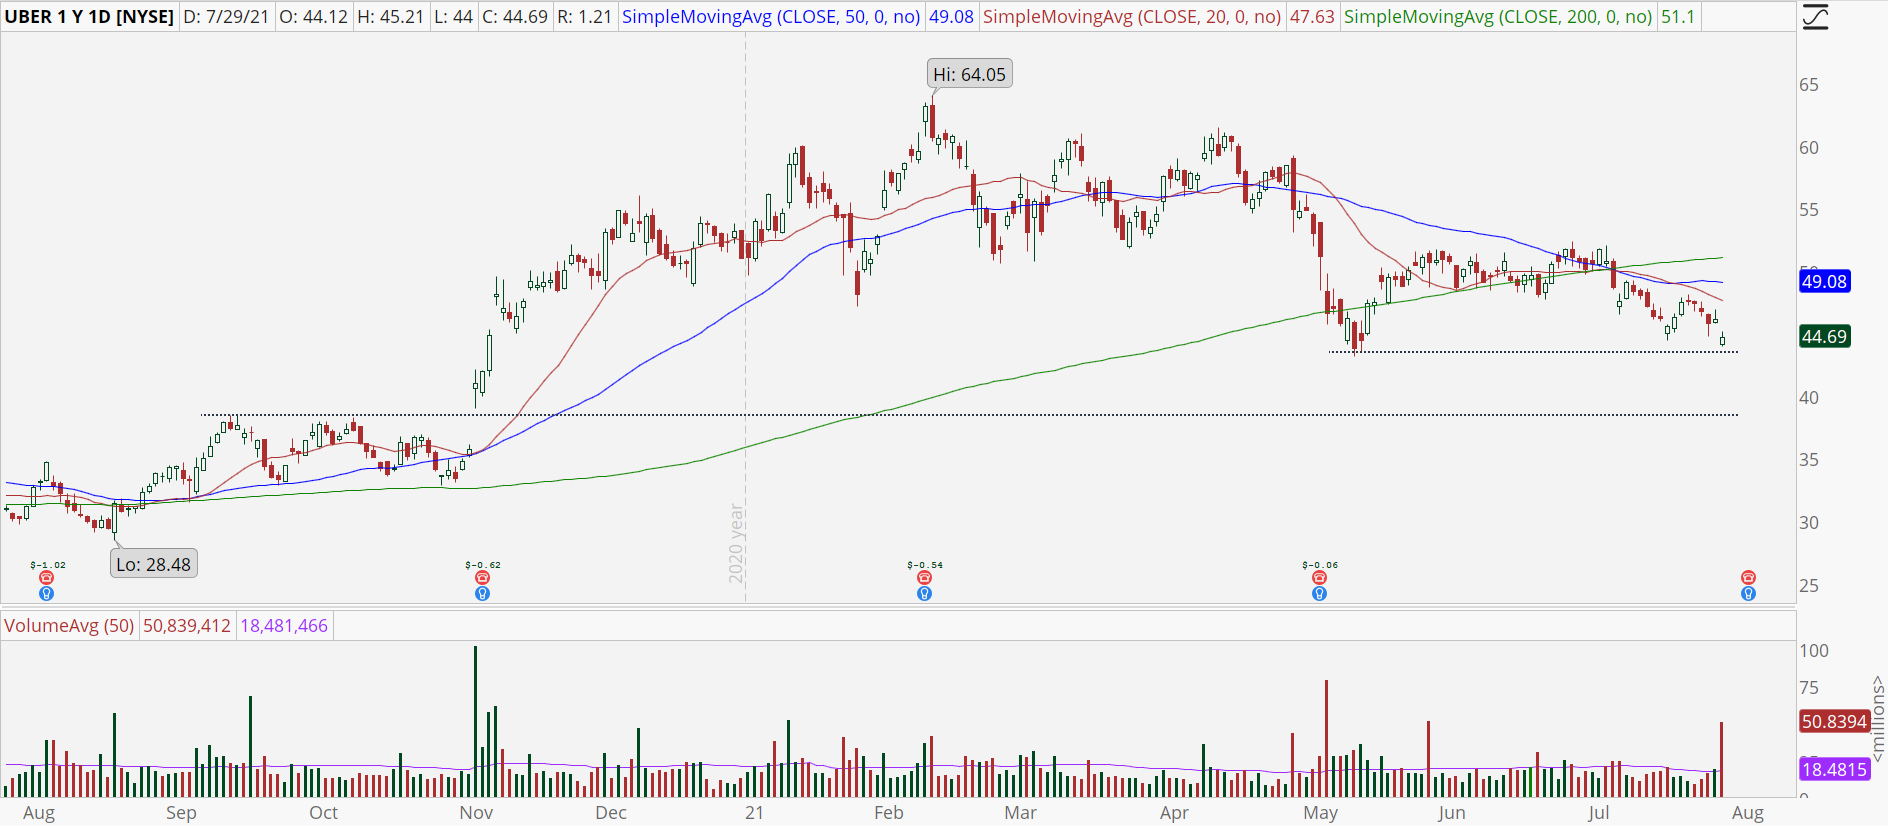This screenshot has height=826, width=1888.
Task: Open the blue conference call icon under $-0.06
Action: point(1319,594)
